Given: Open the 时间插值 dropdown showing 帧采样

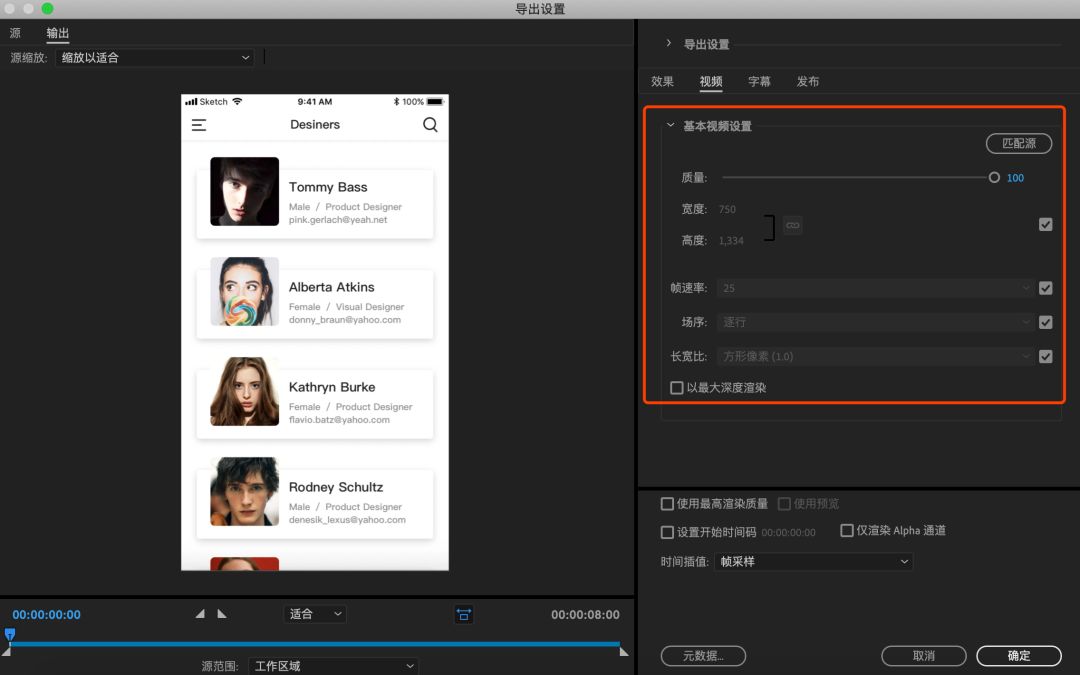Looking at the screenshot, I should [812, 561].
